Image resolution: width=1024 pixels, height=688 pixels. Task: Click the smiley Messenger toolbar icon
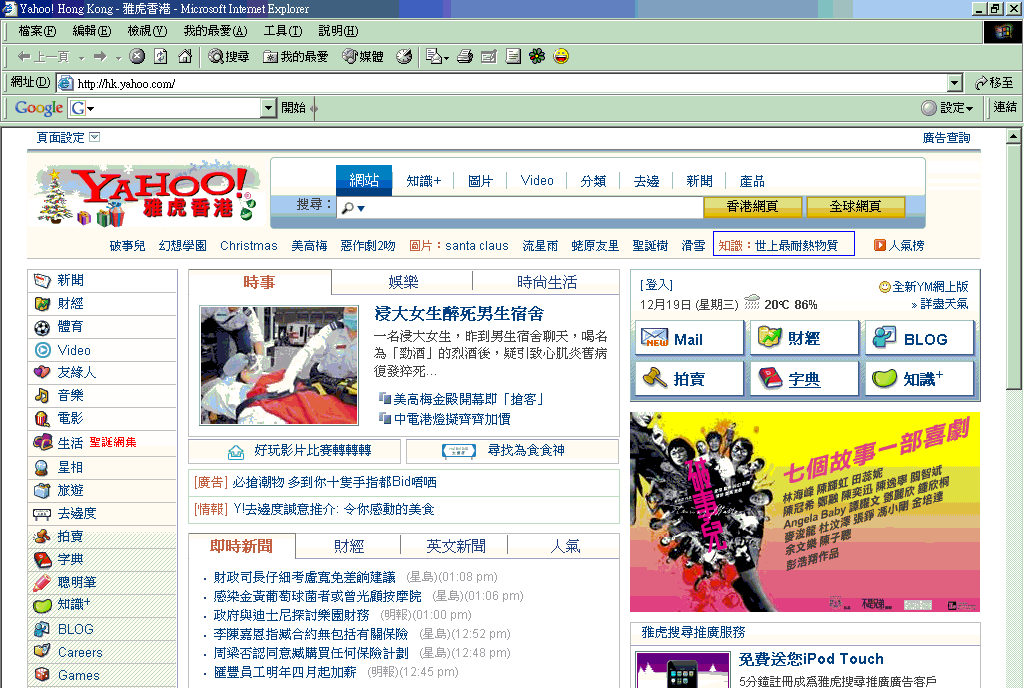(x=561, y=57)
